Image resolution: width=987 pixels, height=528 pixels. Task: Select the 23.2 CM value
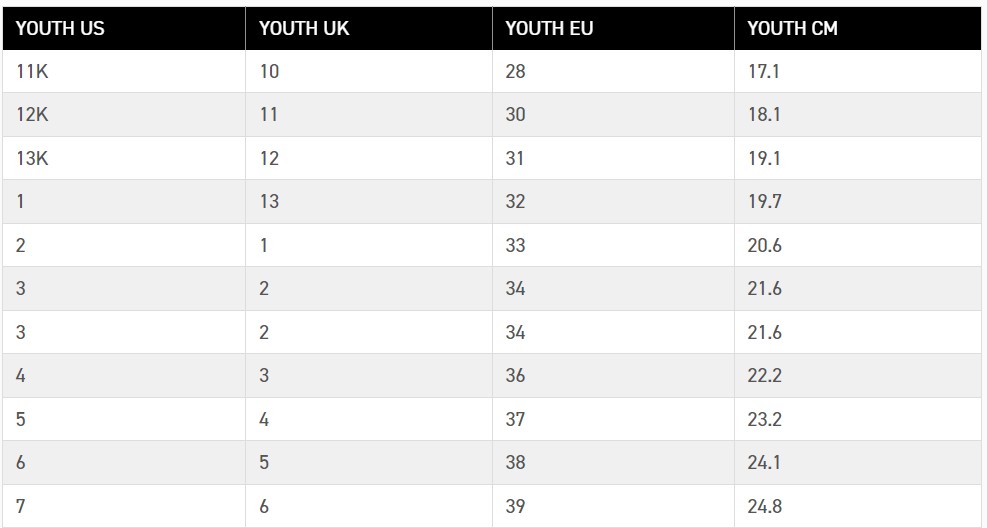point(858,419)
